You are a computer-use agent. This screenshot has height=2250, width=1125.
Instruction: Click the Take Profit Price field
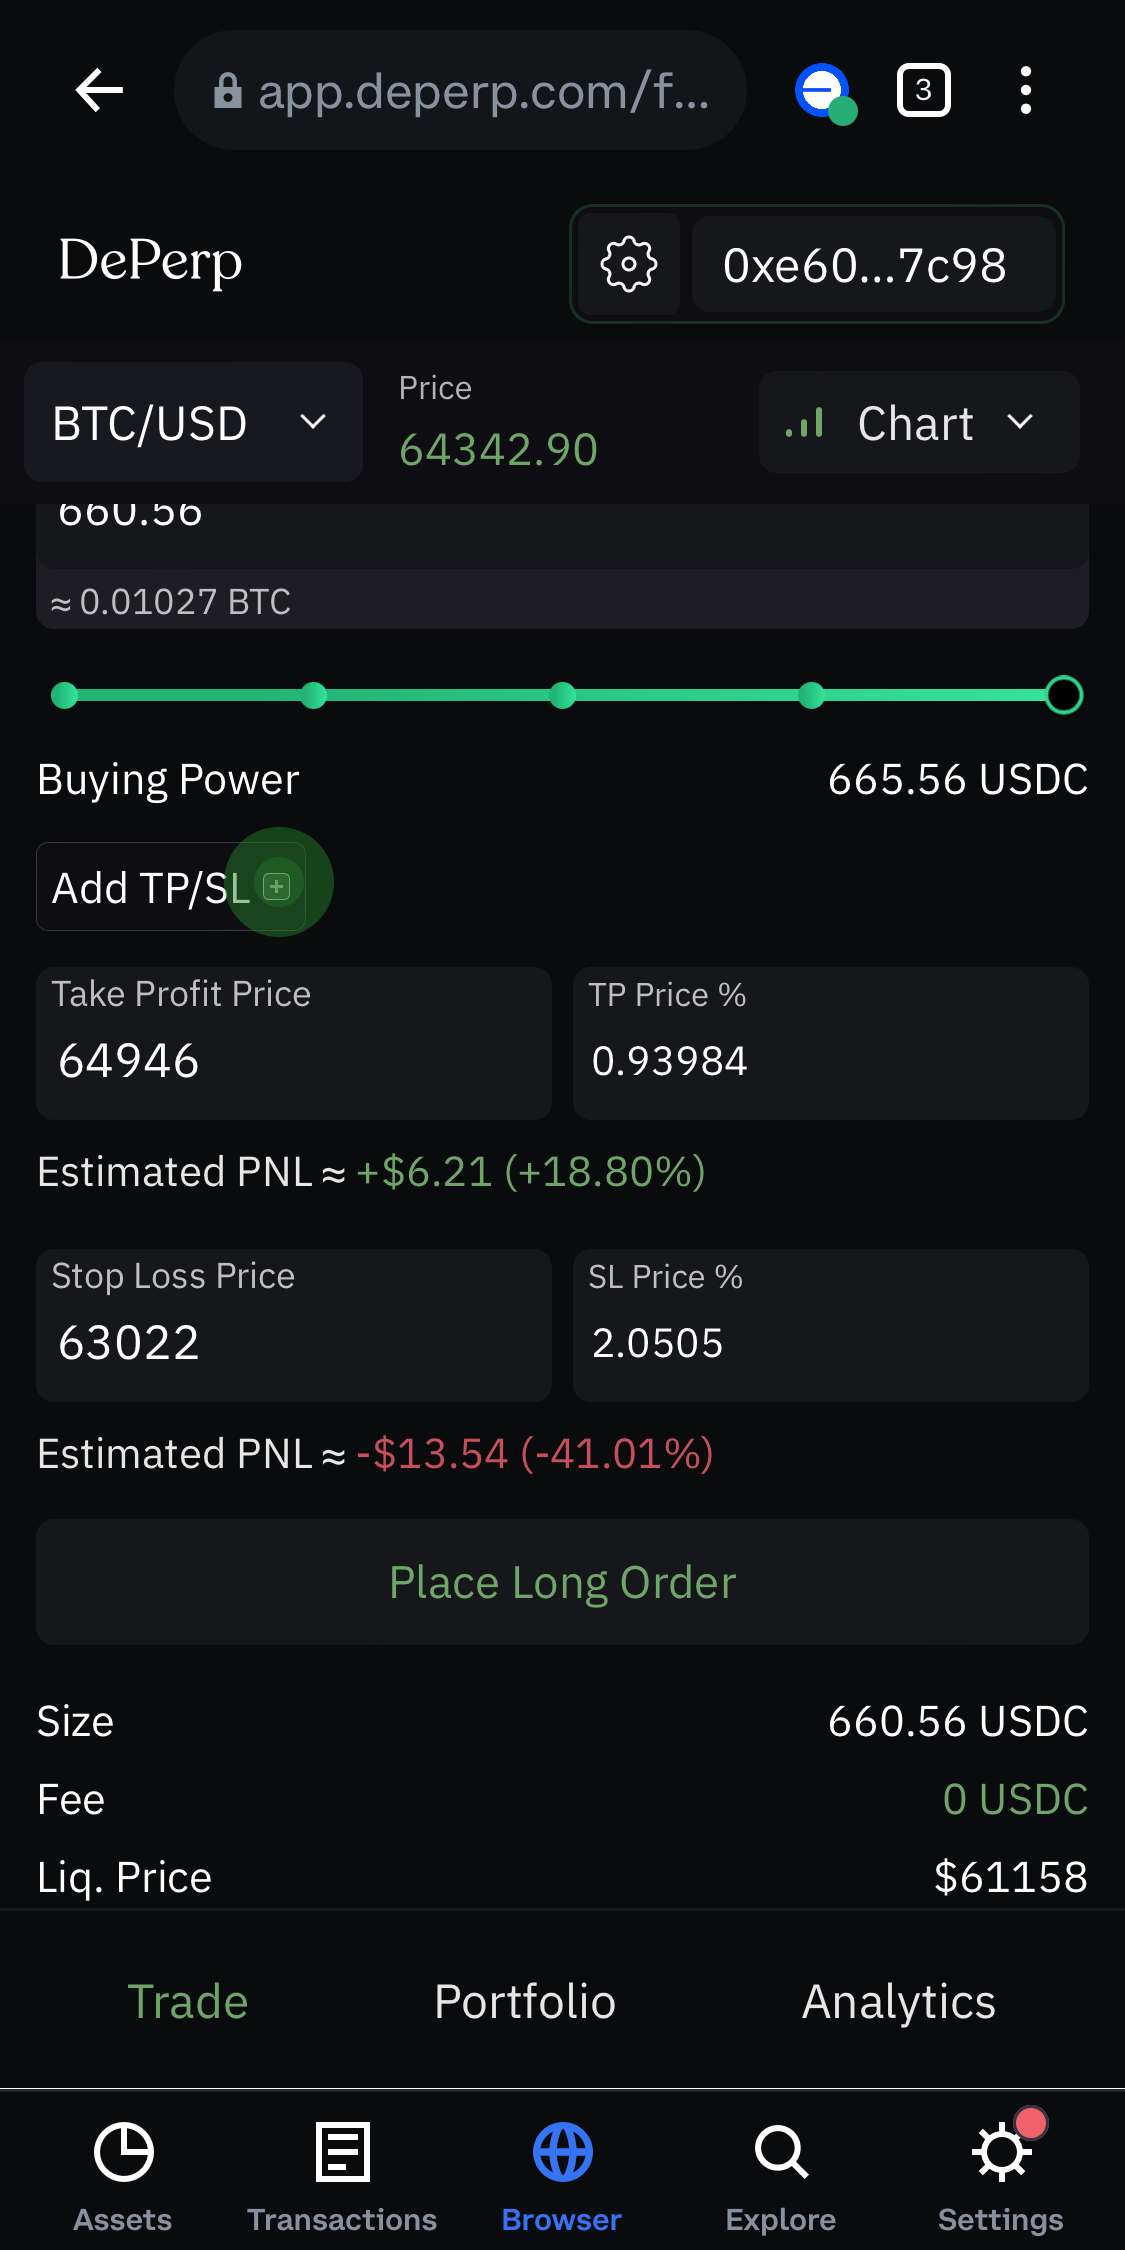pos(294,1043)
